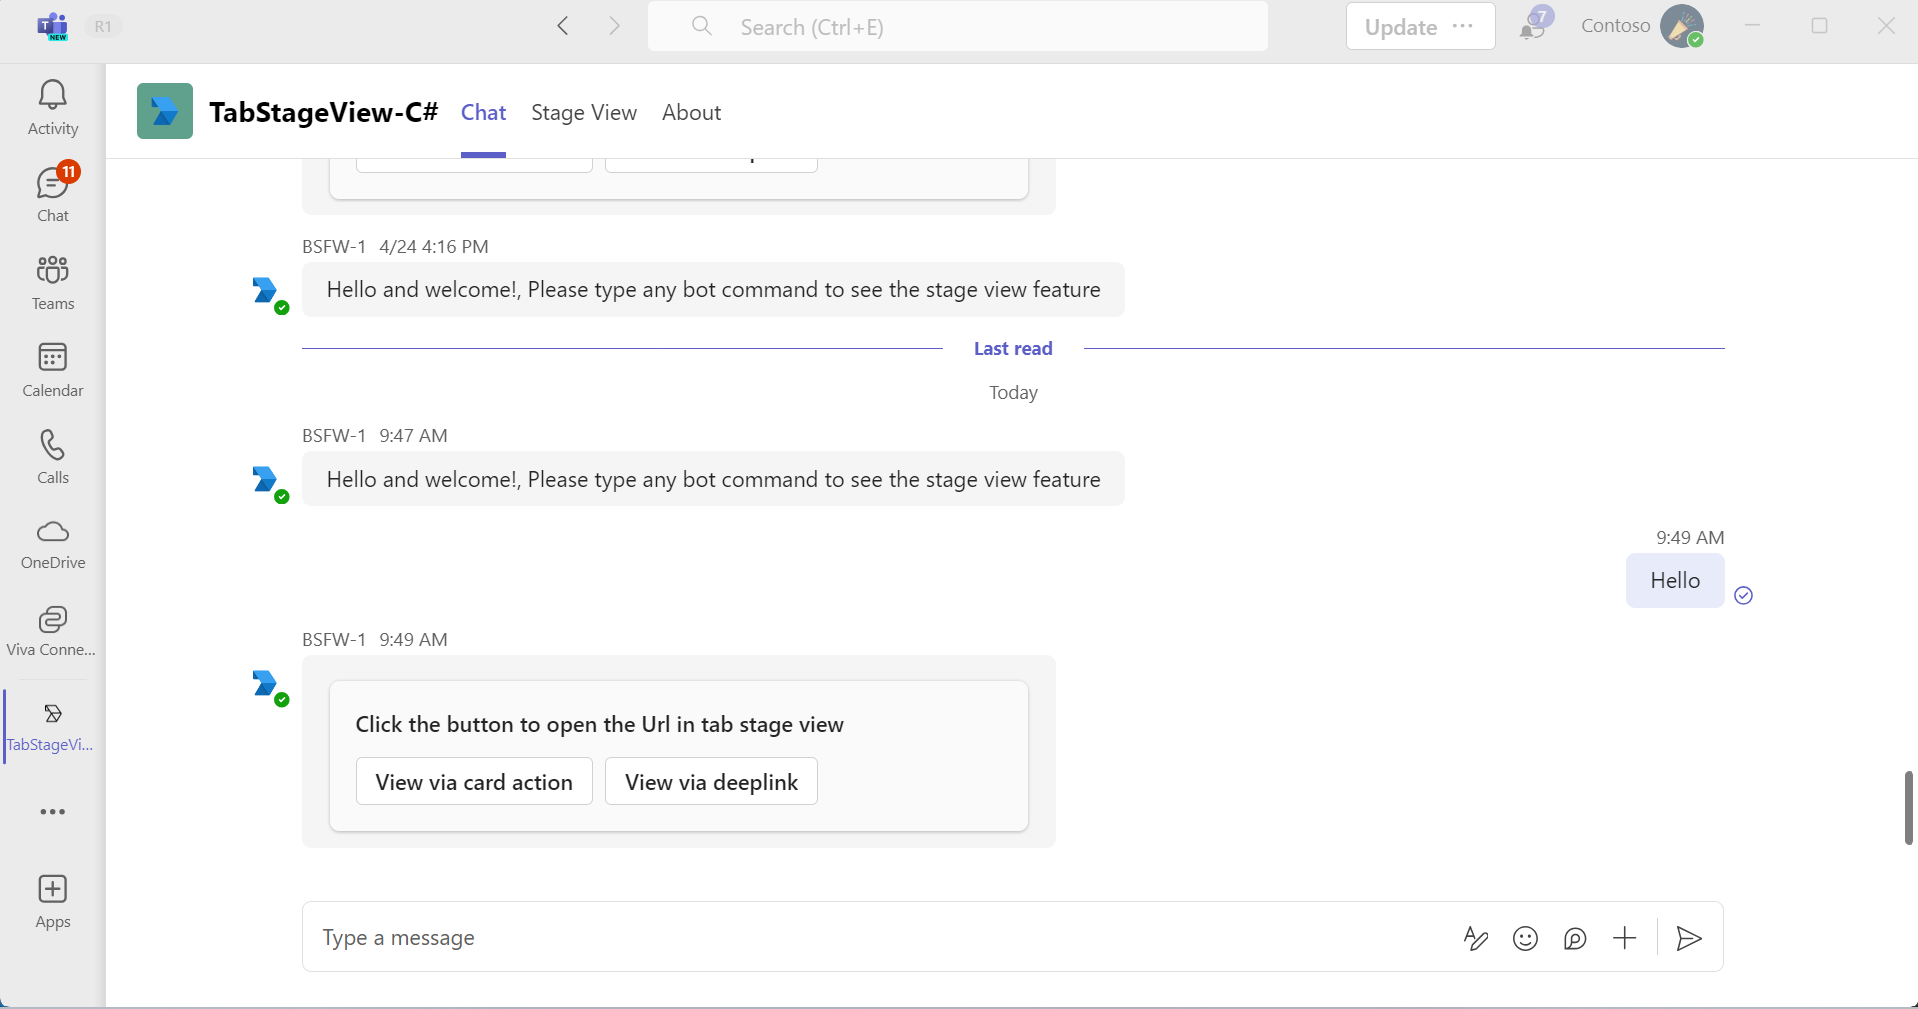Switch to the About tab
The width and height of the screenshot is (1918, 1009).
(691, 113)
